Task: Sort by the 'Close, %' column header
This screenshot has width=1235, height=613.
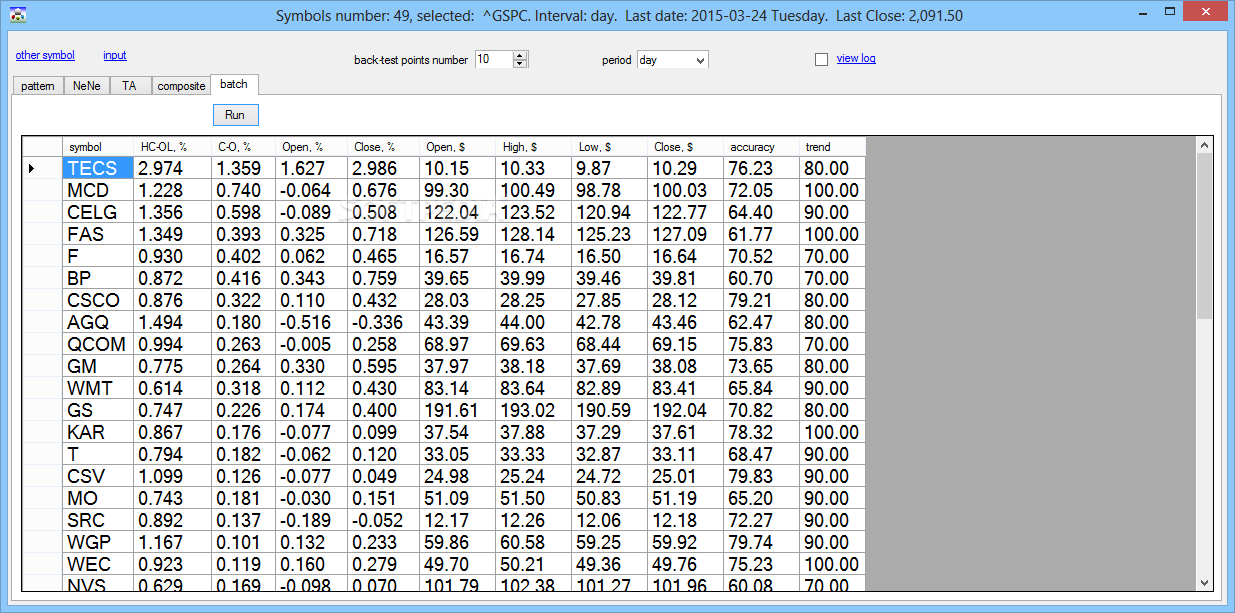Action: [383, 147]
